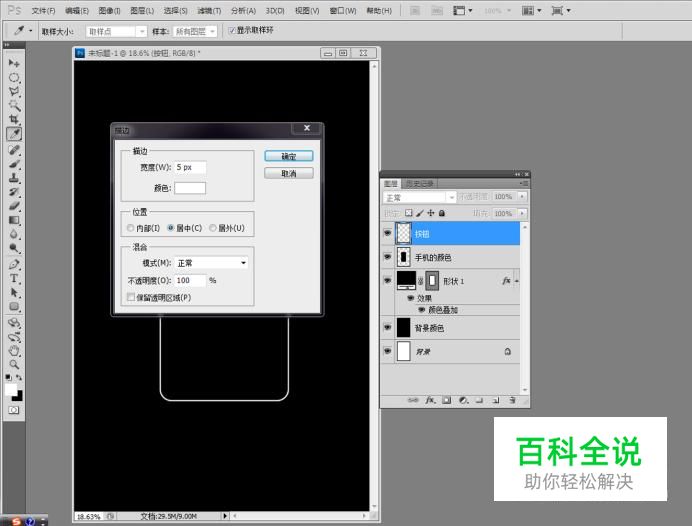Click the stroke 颜色 color swatch
The image size is (692, 526).
190,187
